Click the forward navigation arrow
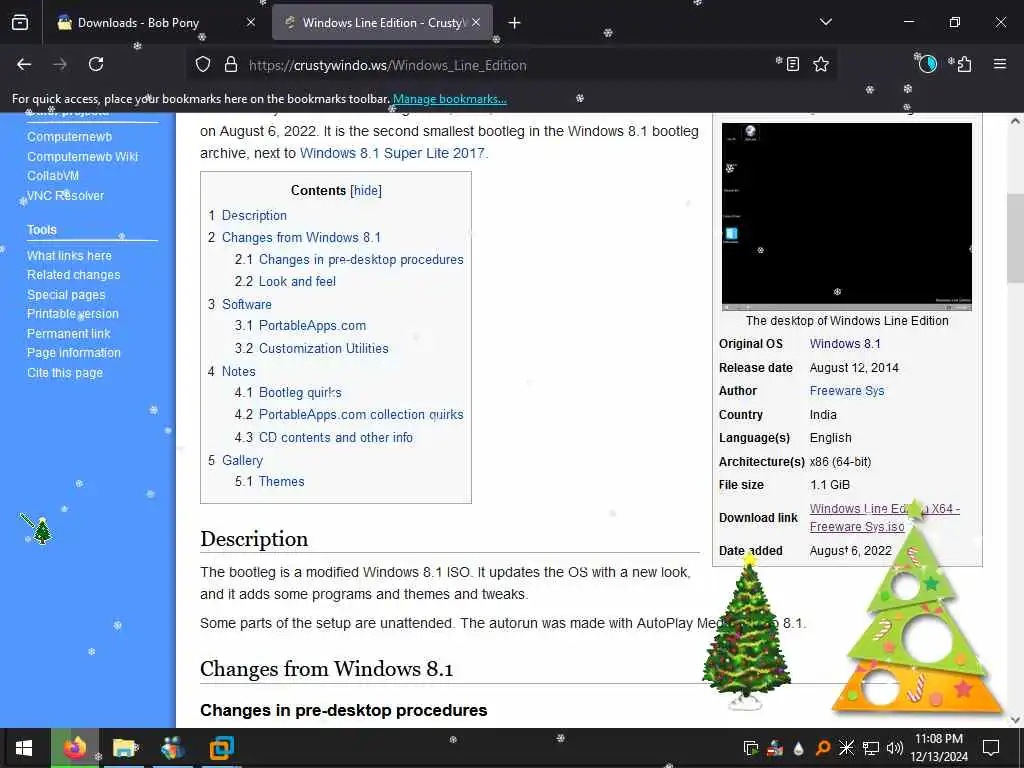Viewport: 1024px width, 768px height. coord(60,64)
